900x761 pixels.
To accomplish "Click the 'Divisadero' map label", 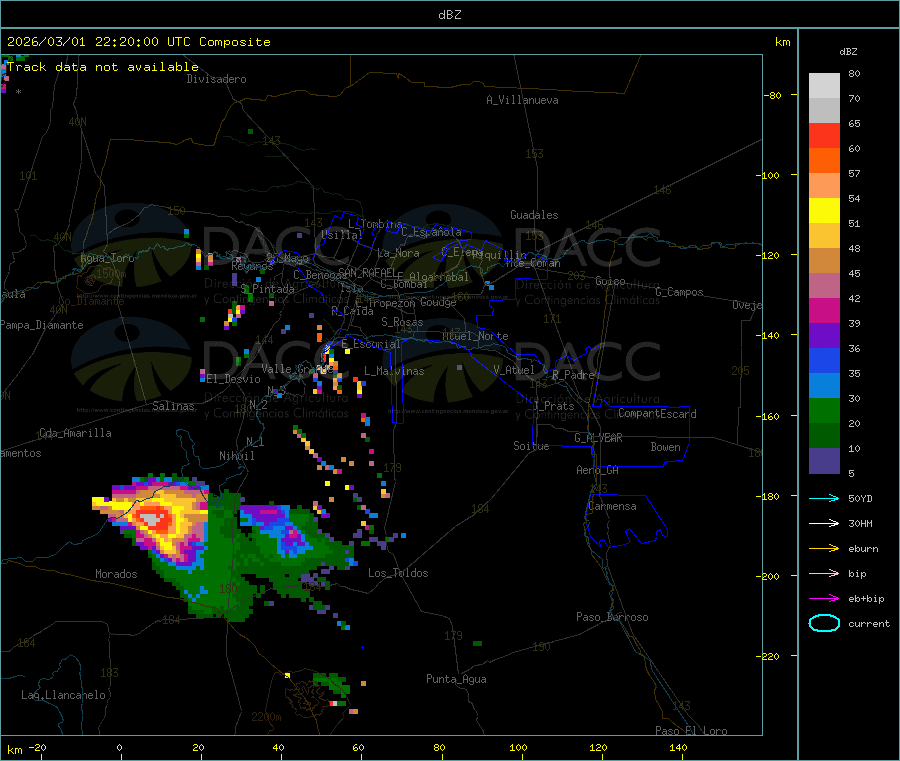I will pos(216,79).
